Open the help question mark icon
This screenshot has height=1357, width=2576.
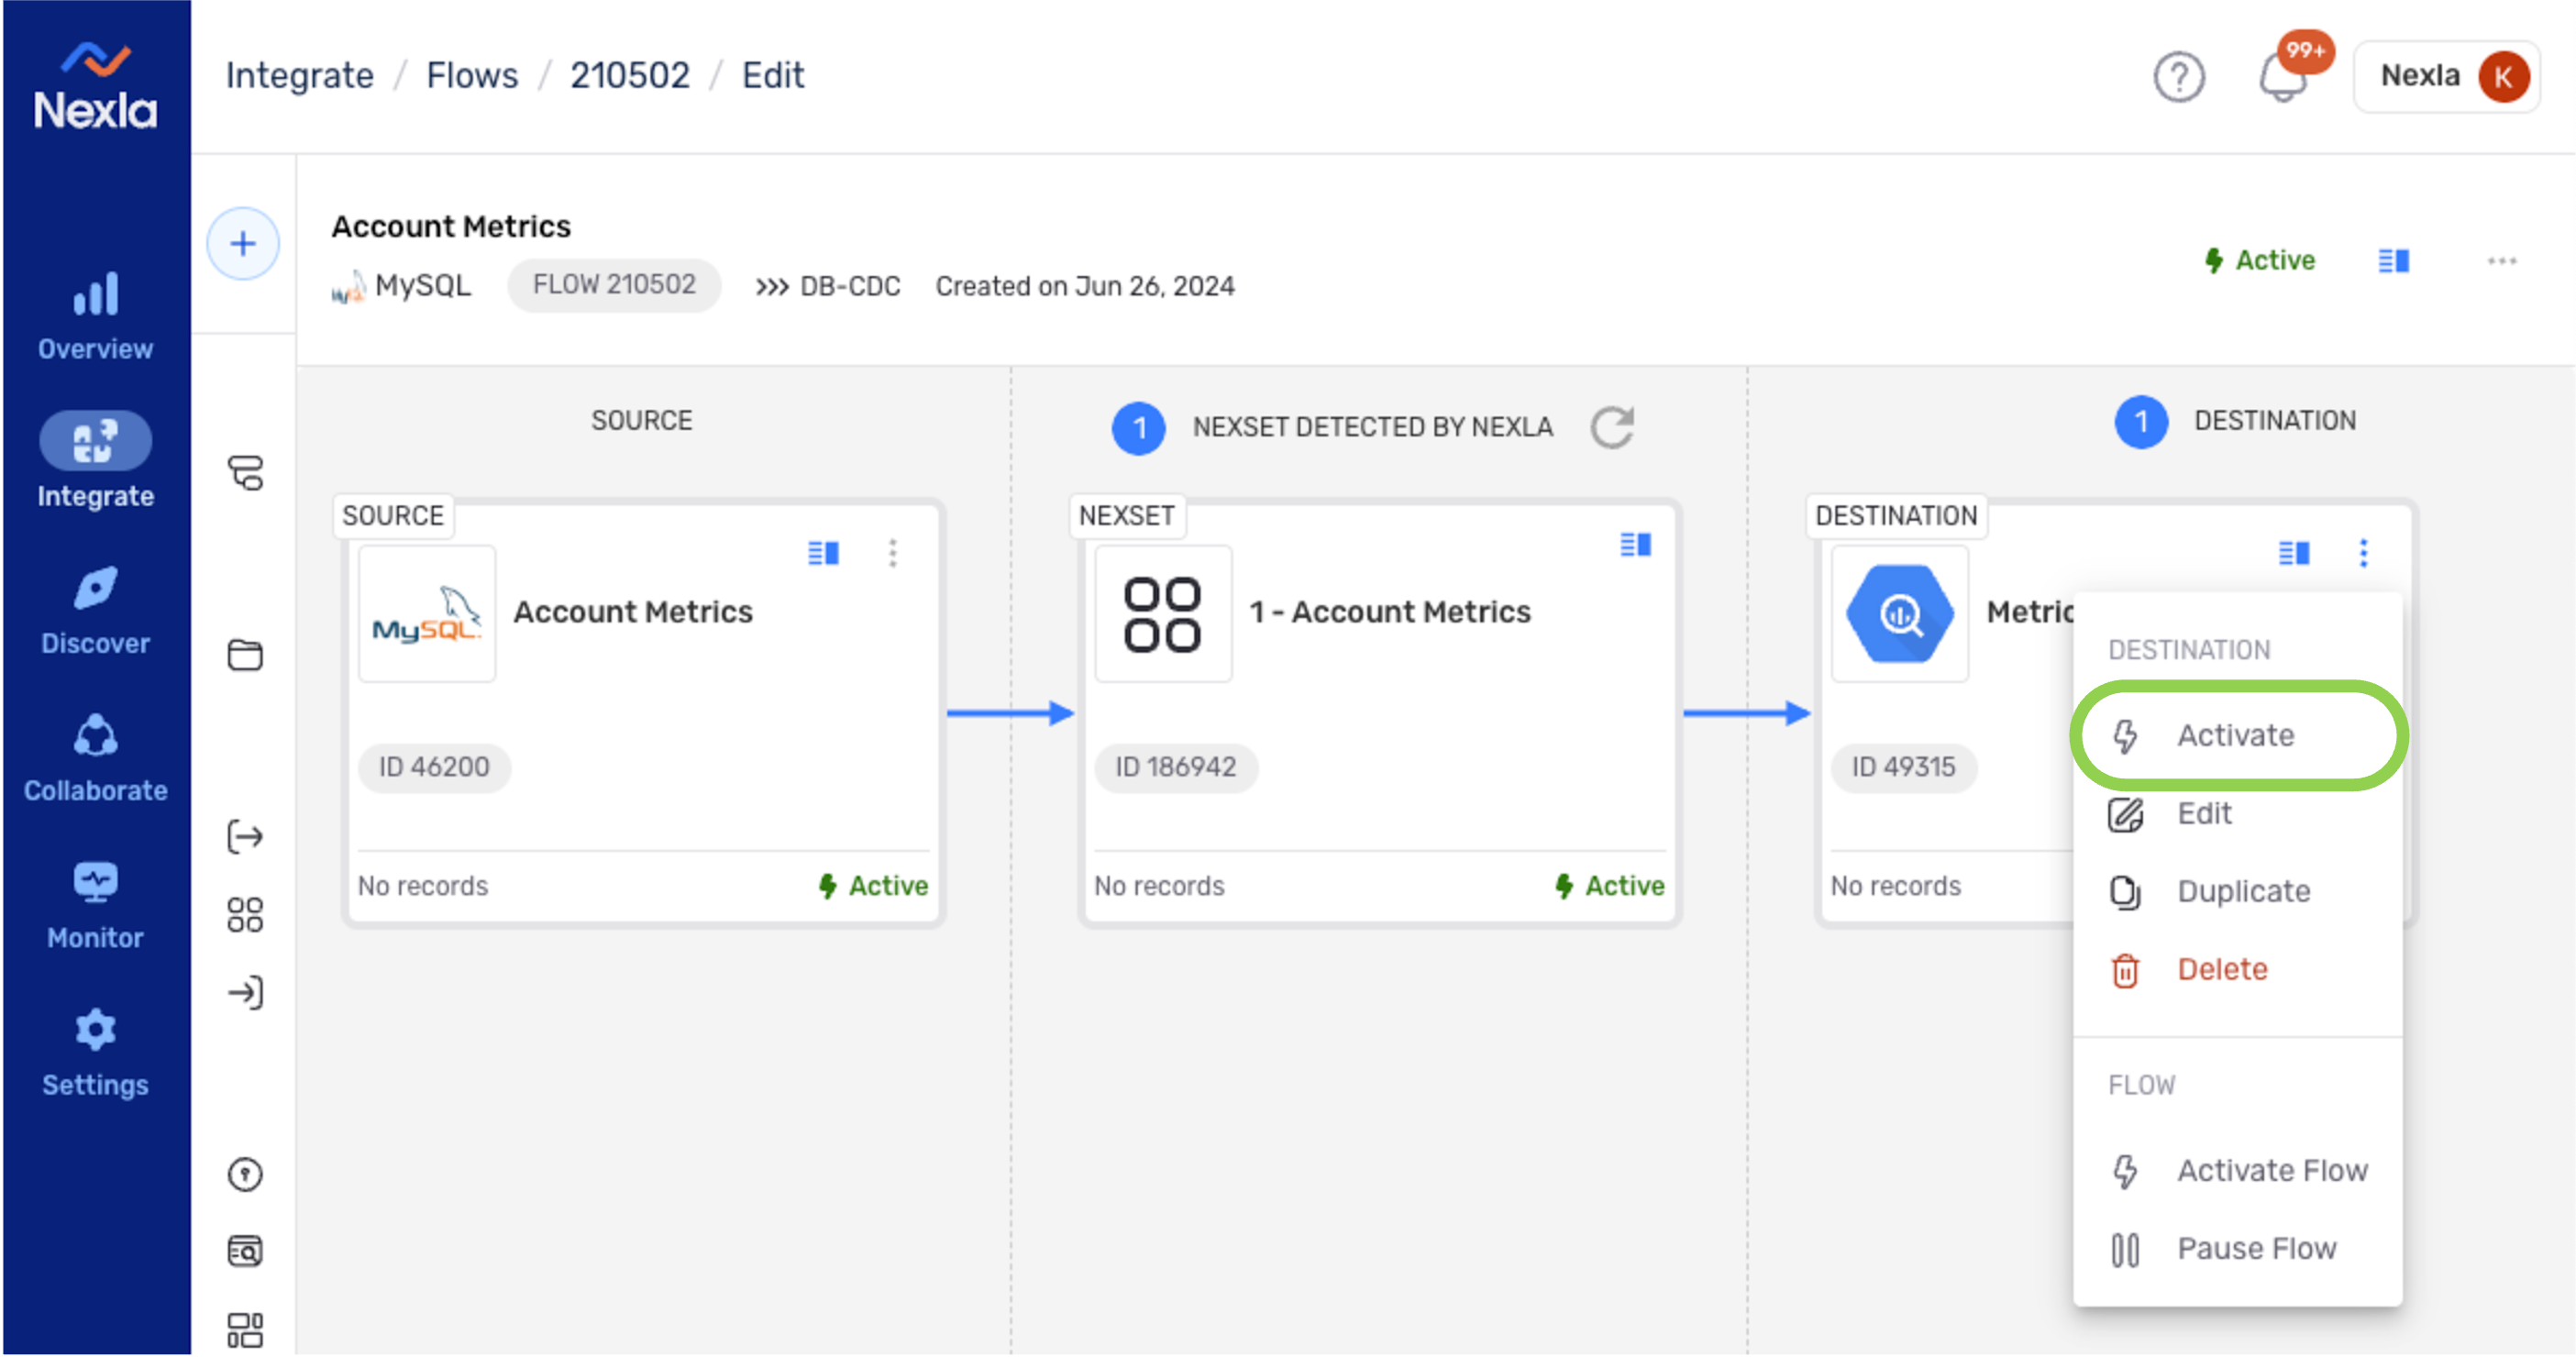[x=2179, y=77]
